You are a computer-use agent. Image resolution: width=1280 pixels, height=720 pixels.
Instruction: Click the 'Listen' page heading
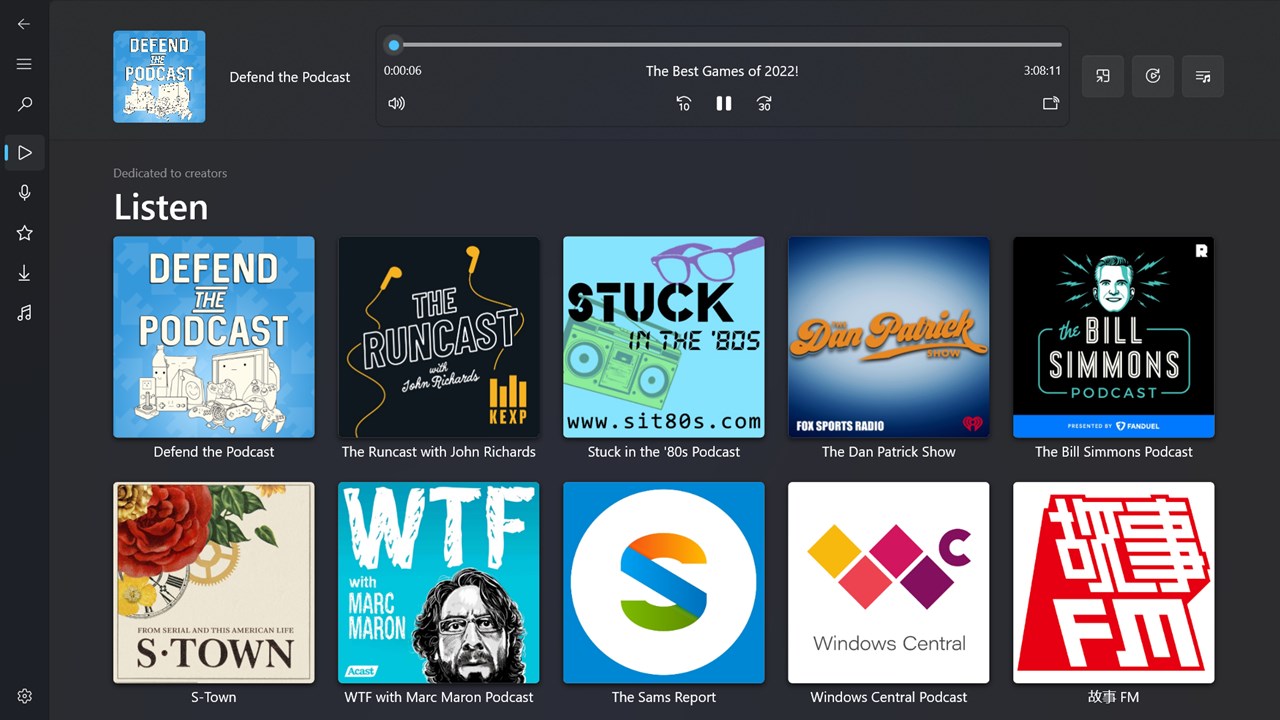tap(161, 207)
